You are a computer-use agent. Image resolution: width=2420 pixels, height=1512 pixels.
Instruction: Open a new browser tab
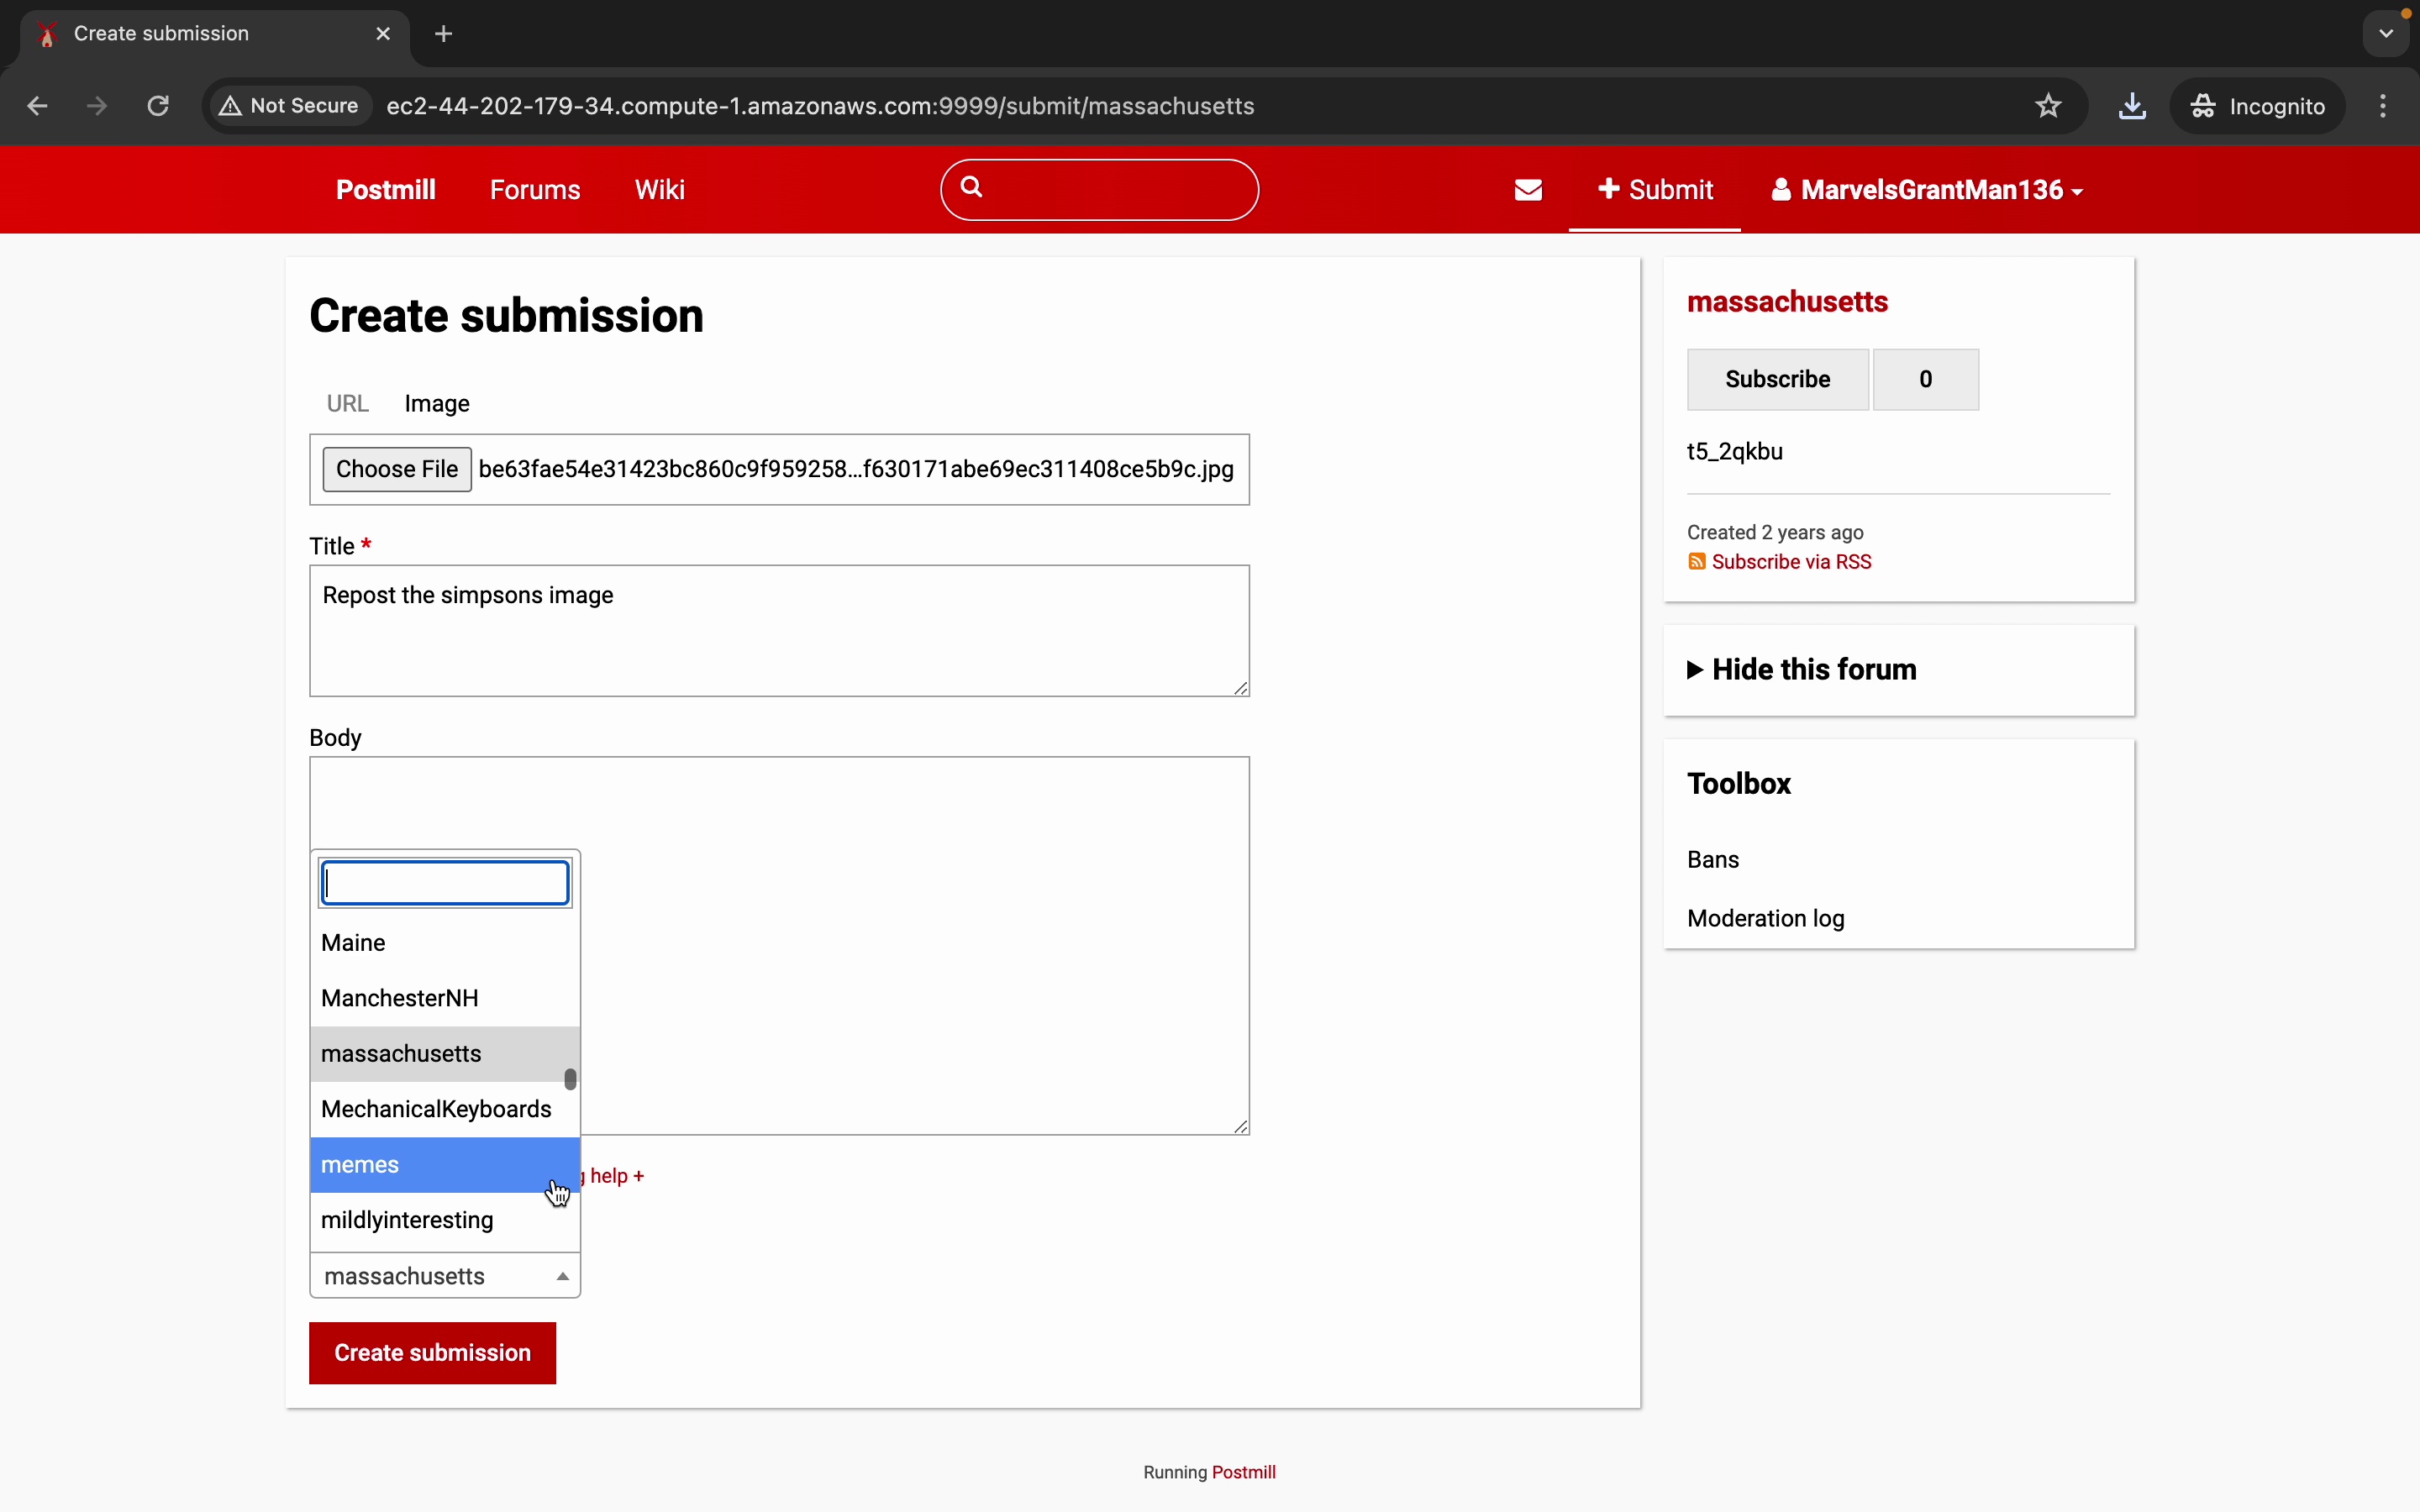tap(444, 34)
